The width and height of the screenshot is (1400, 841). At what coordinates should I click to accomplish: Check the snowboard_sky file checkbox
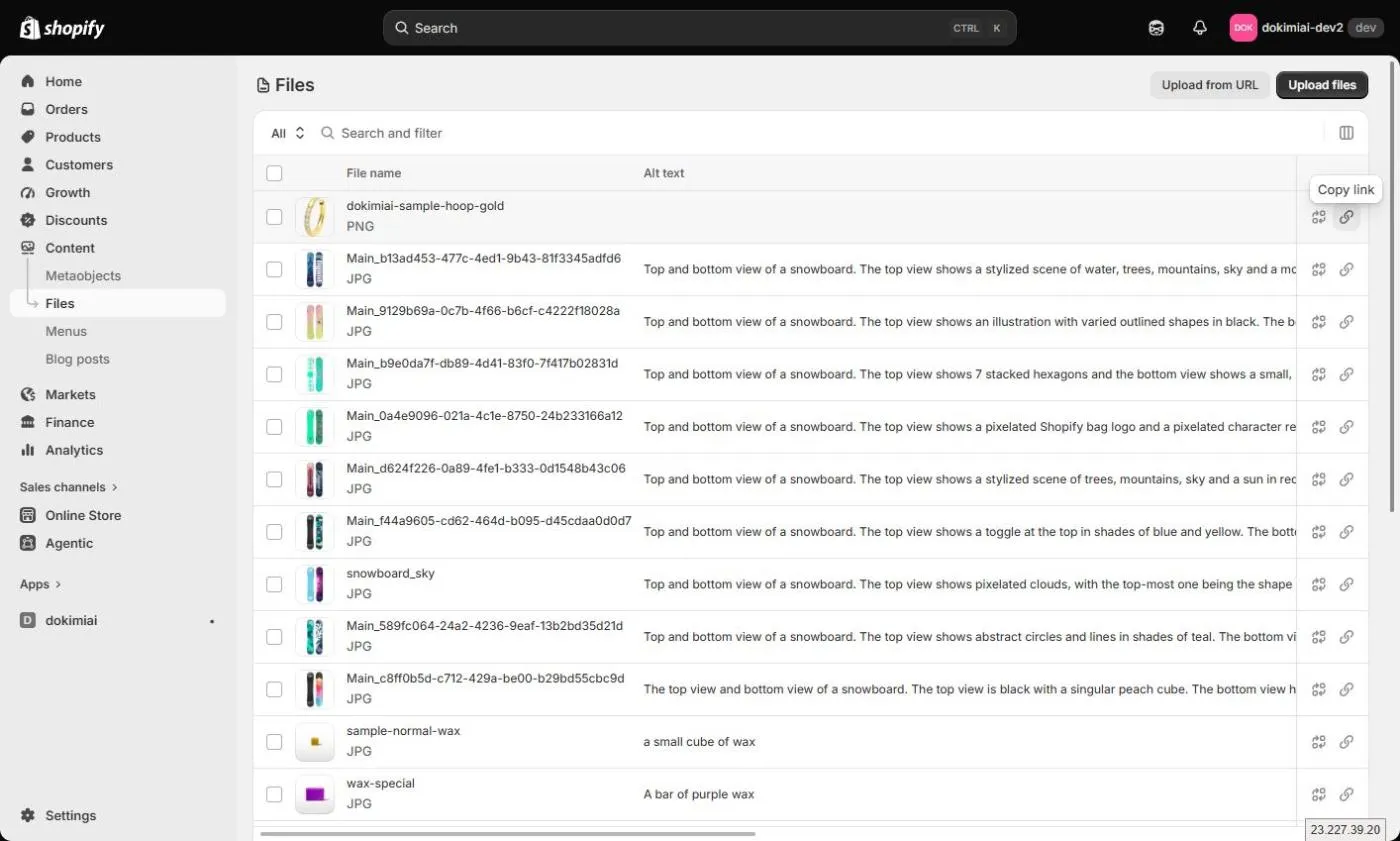pyautogui.click(x=274, y=584)
